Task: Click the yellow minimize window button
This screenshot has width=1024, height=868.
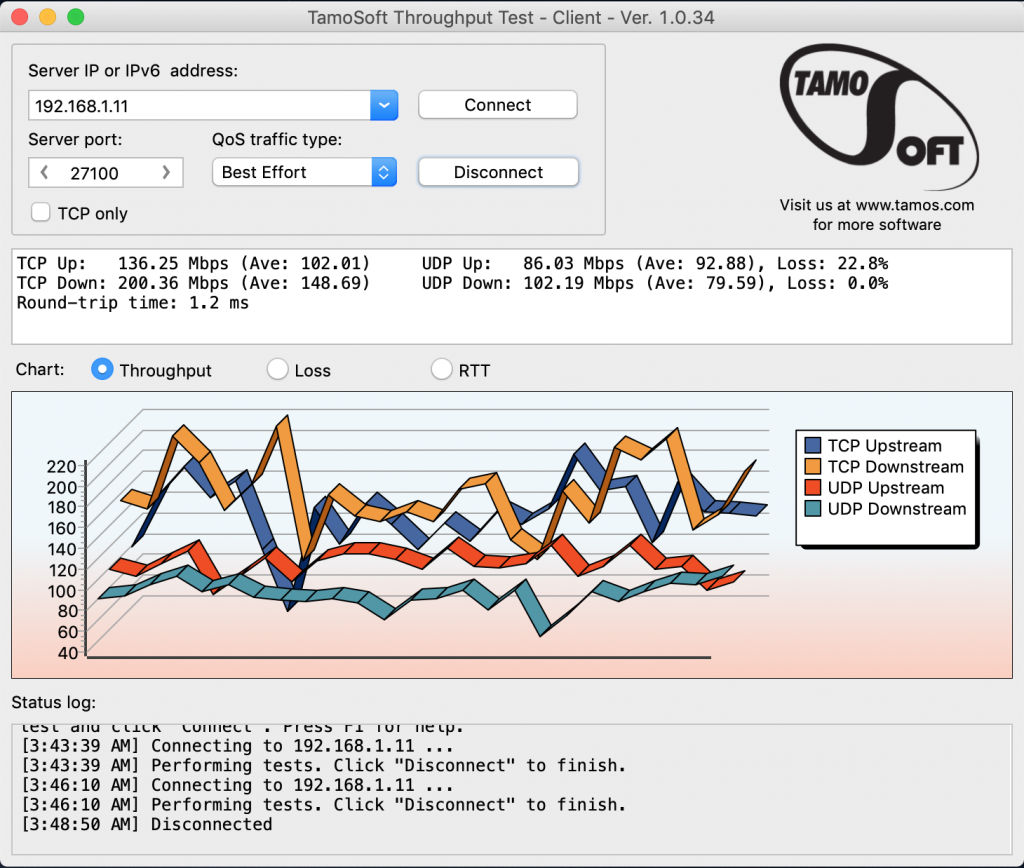Action: coord(48,17)
